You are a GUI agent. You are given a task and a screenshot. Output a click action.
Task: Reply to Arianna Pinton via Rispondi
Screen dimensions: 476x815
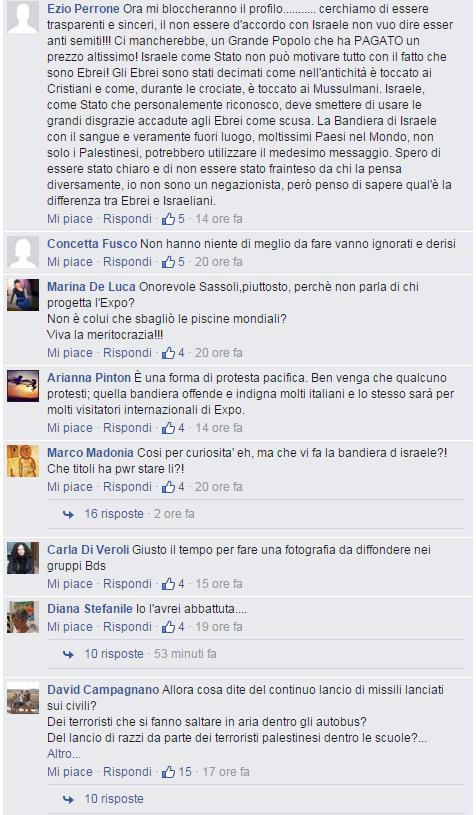click(x=127, y=428)
